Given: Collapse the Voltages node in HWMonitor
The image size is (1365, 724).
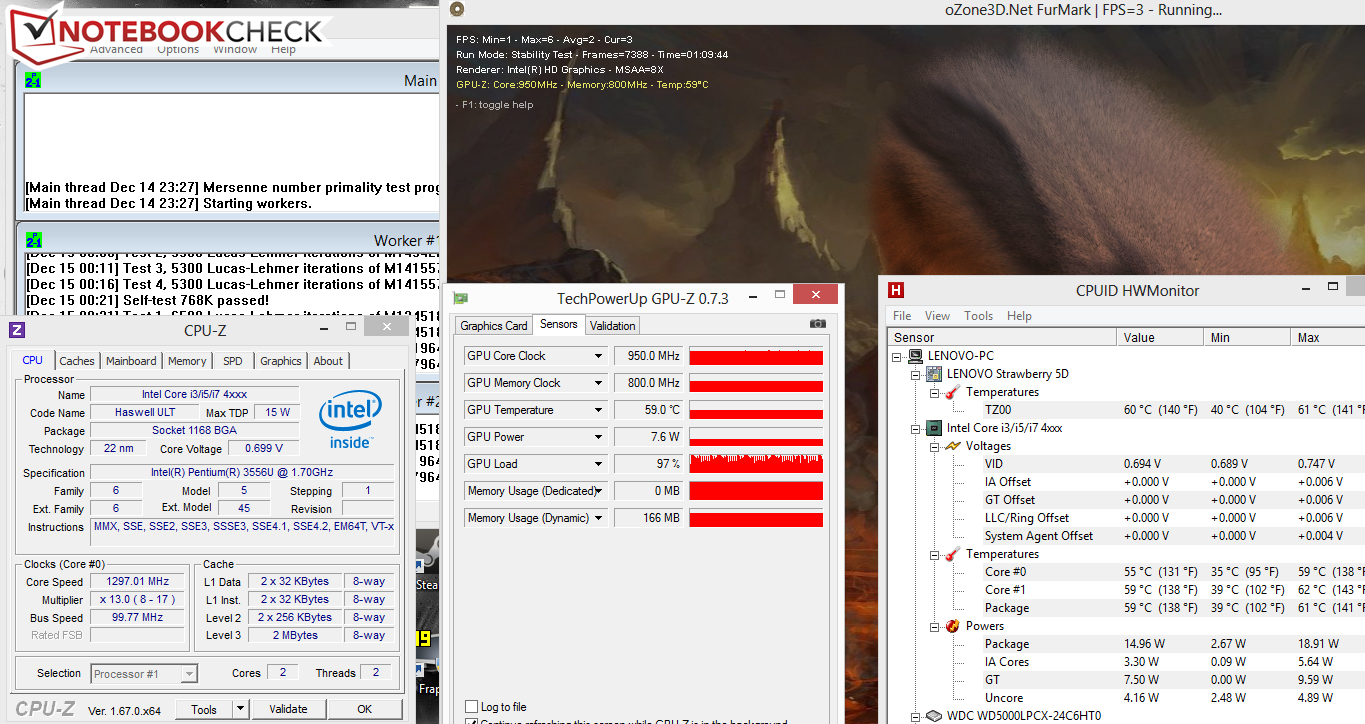Looking at the screenshot, I should pyautogui.click(x=934, y=446).
